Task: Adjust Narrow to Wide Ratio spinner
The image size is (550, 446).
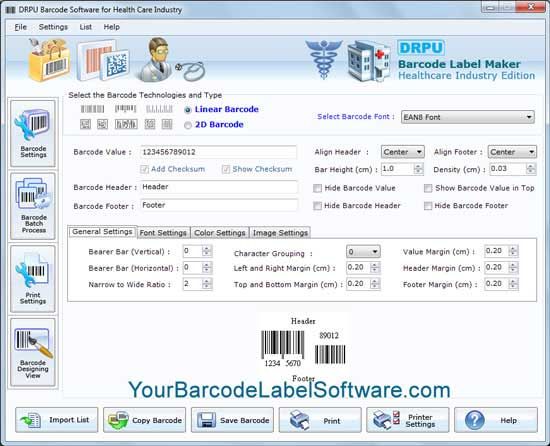Action: pos(207,284)
